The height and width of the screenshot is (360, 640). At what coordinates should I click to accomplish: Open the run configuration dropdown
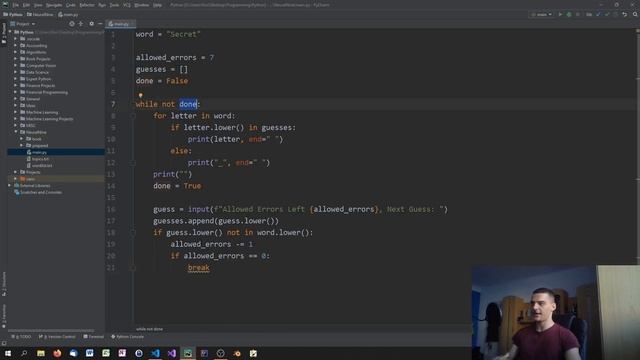click(541, 14)
